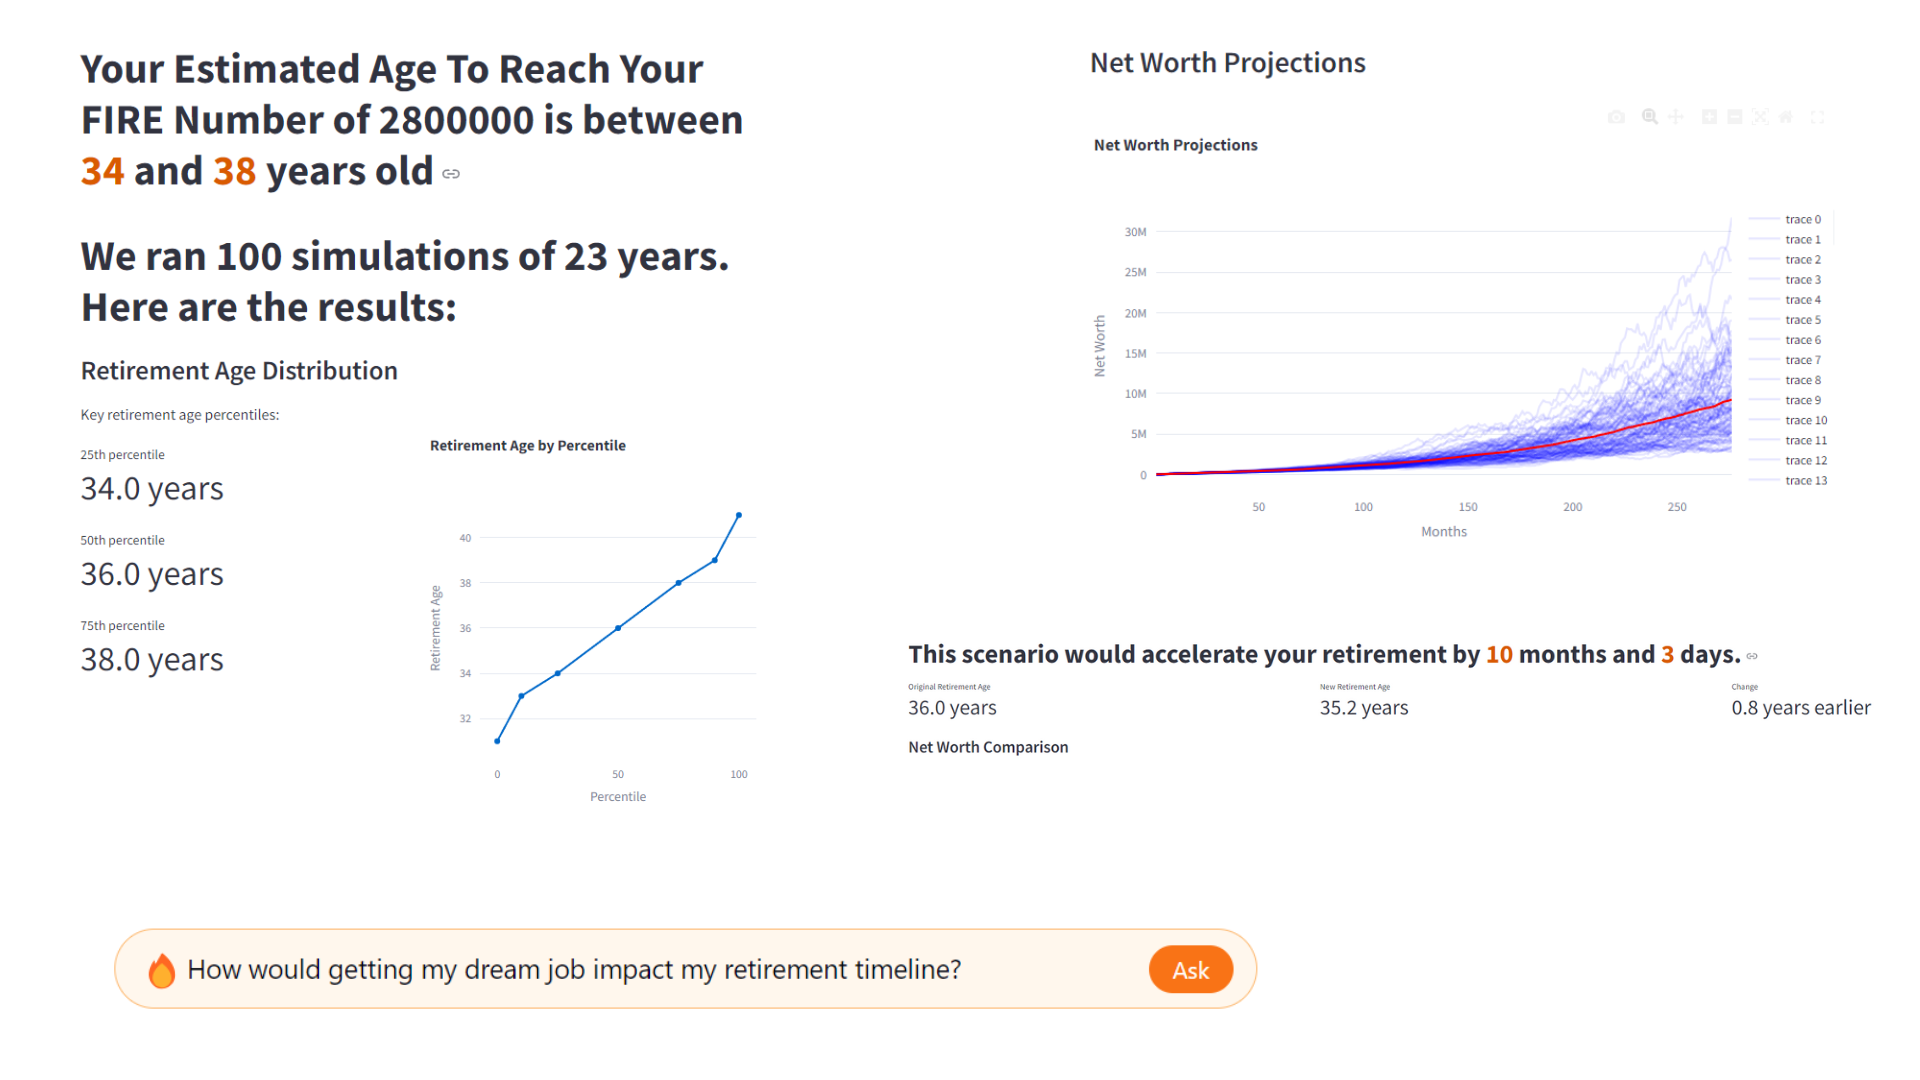Click the 100th percentile point on line chart
This screenshot has height=1080, width=1920.
[739, 515]
